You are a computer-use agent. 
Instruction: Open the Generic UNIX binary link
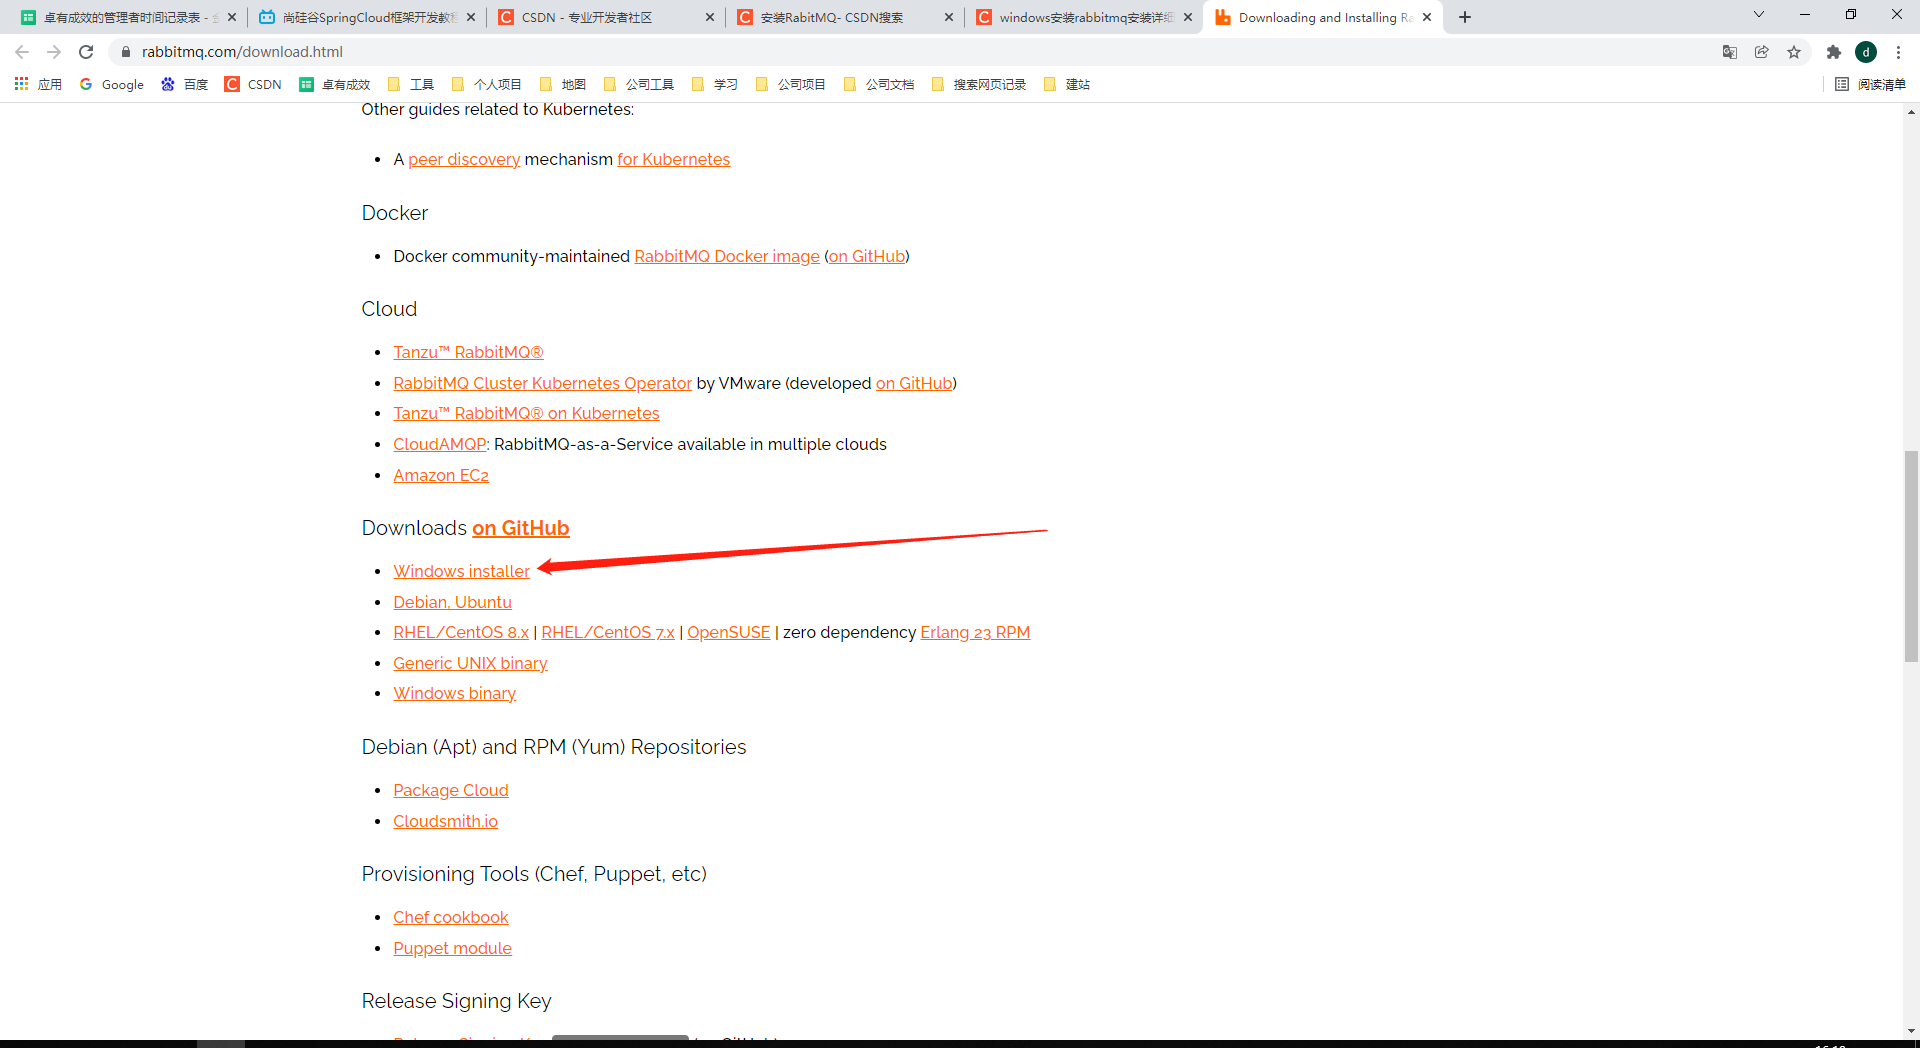point(470,663)
